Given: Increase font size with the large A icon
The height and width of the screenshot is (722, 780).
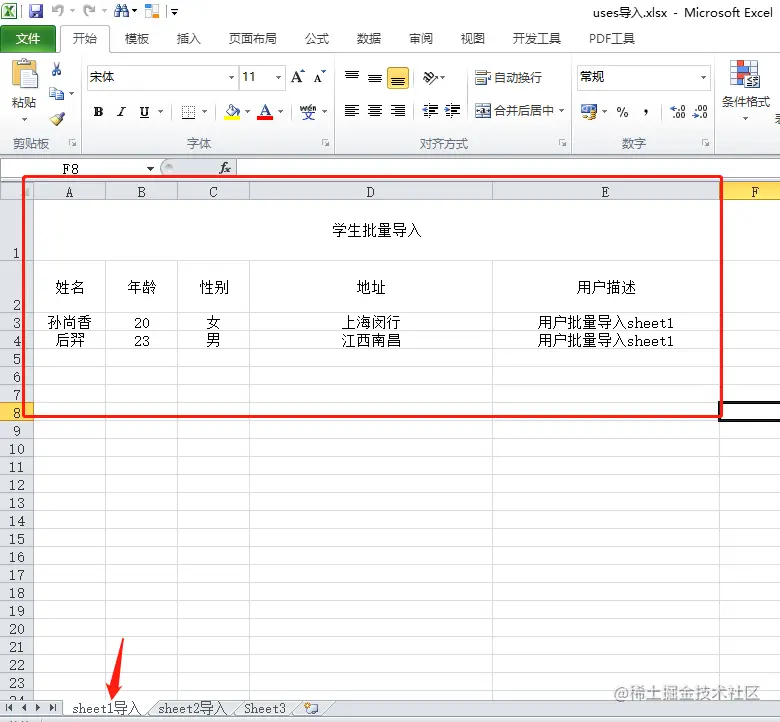Looking at the screenshot, I should 297,77.
